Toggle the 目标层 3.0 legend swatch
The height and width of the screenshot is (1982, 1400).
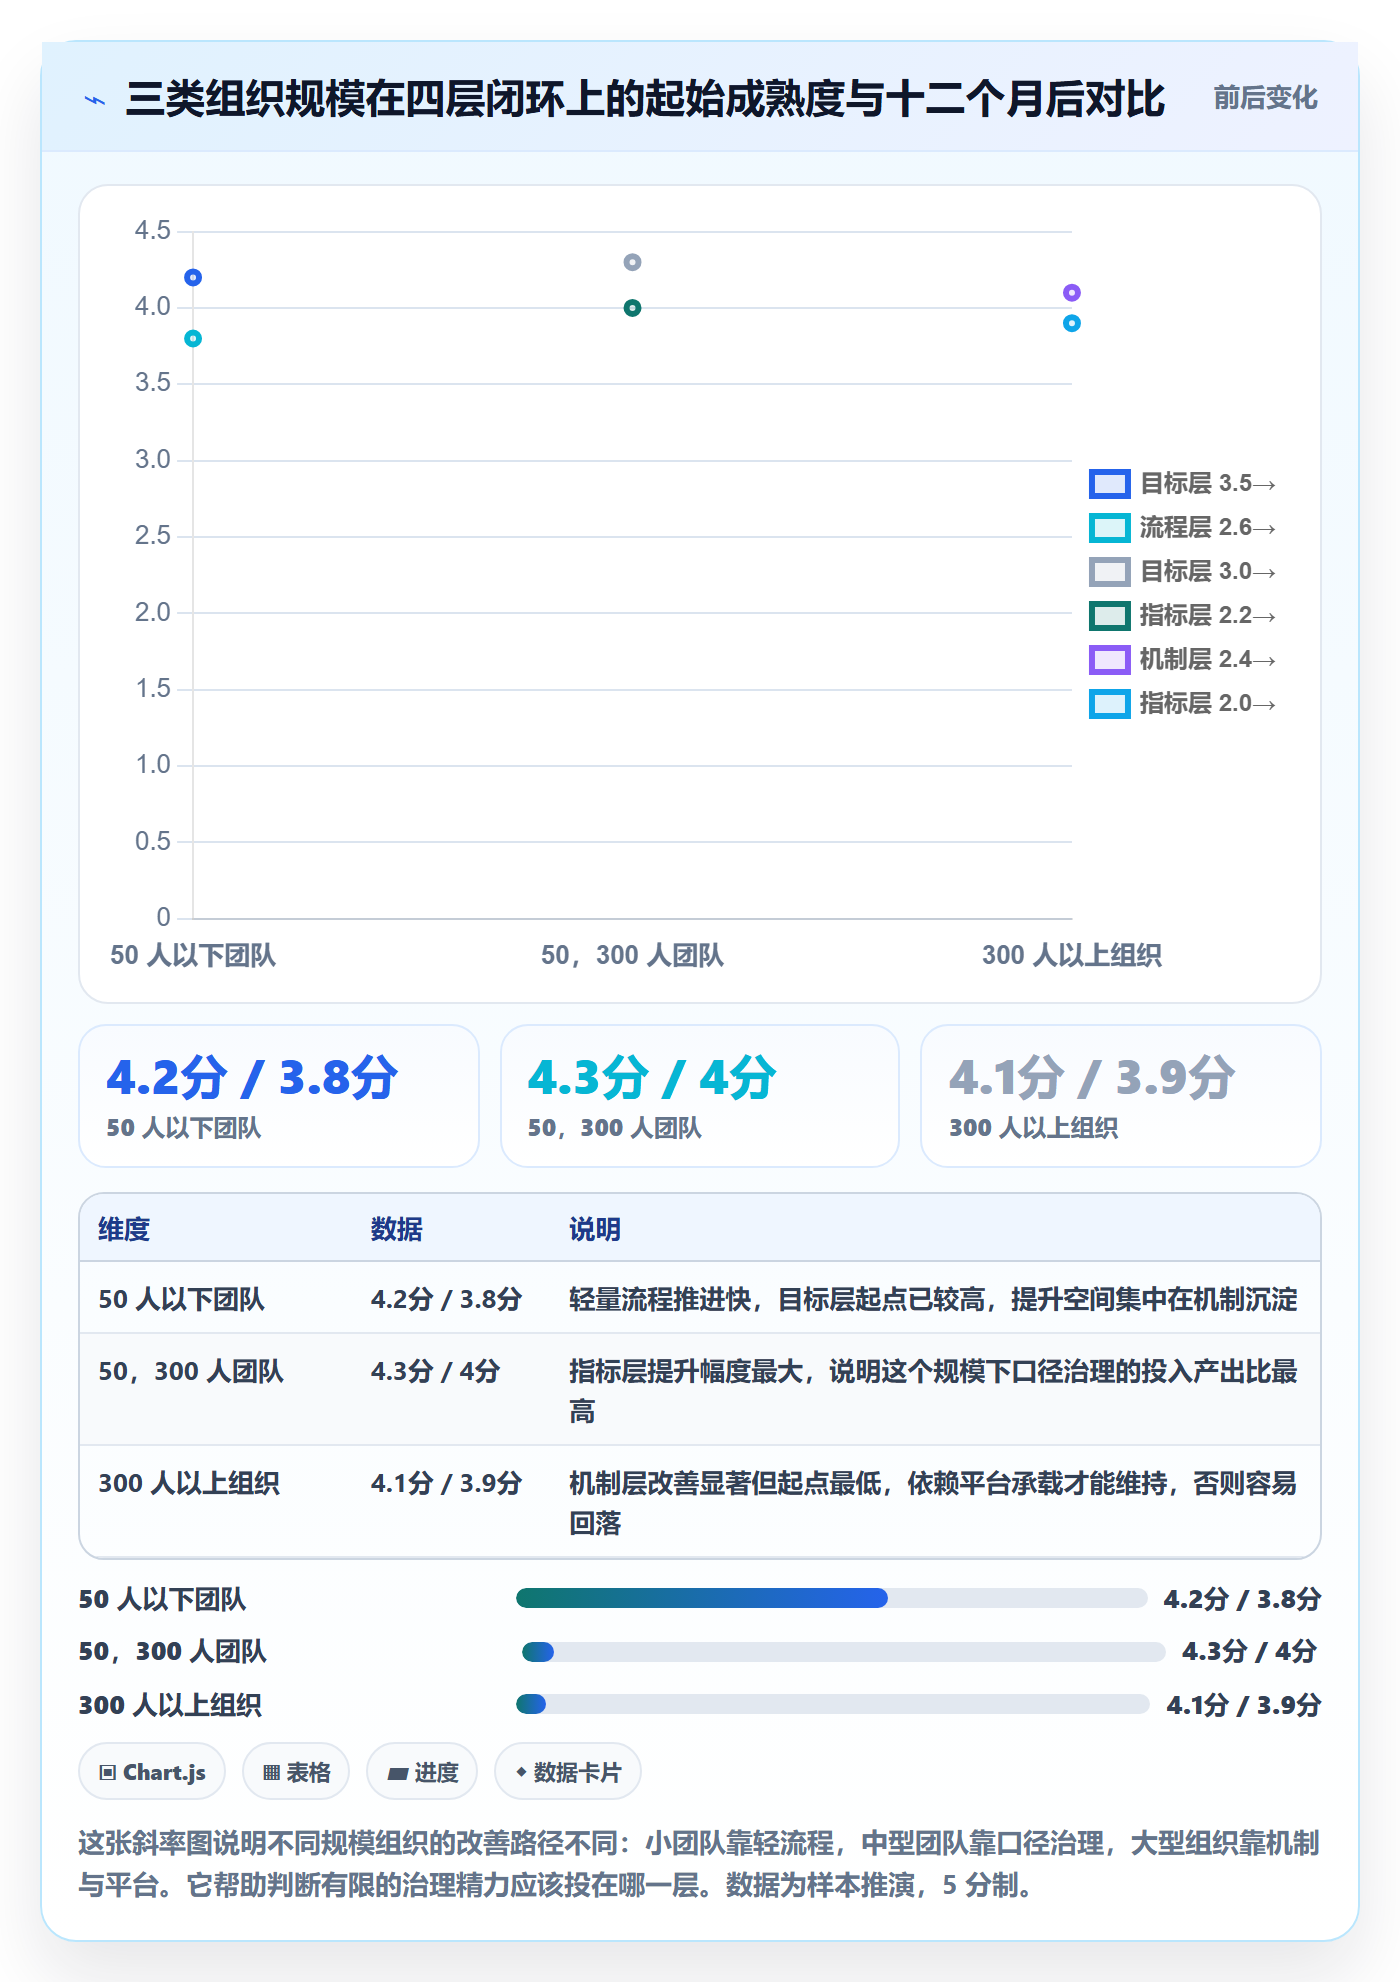(x=1109, y=572)
